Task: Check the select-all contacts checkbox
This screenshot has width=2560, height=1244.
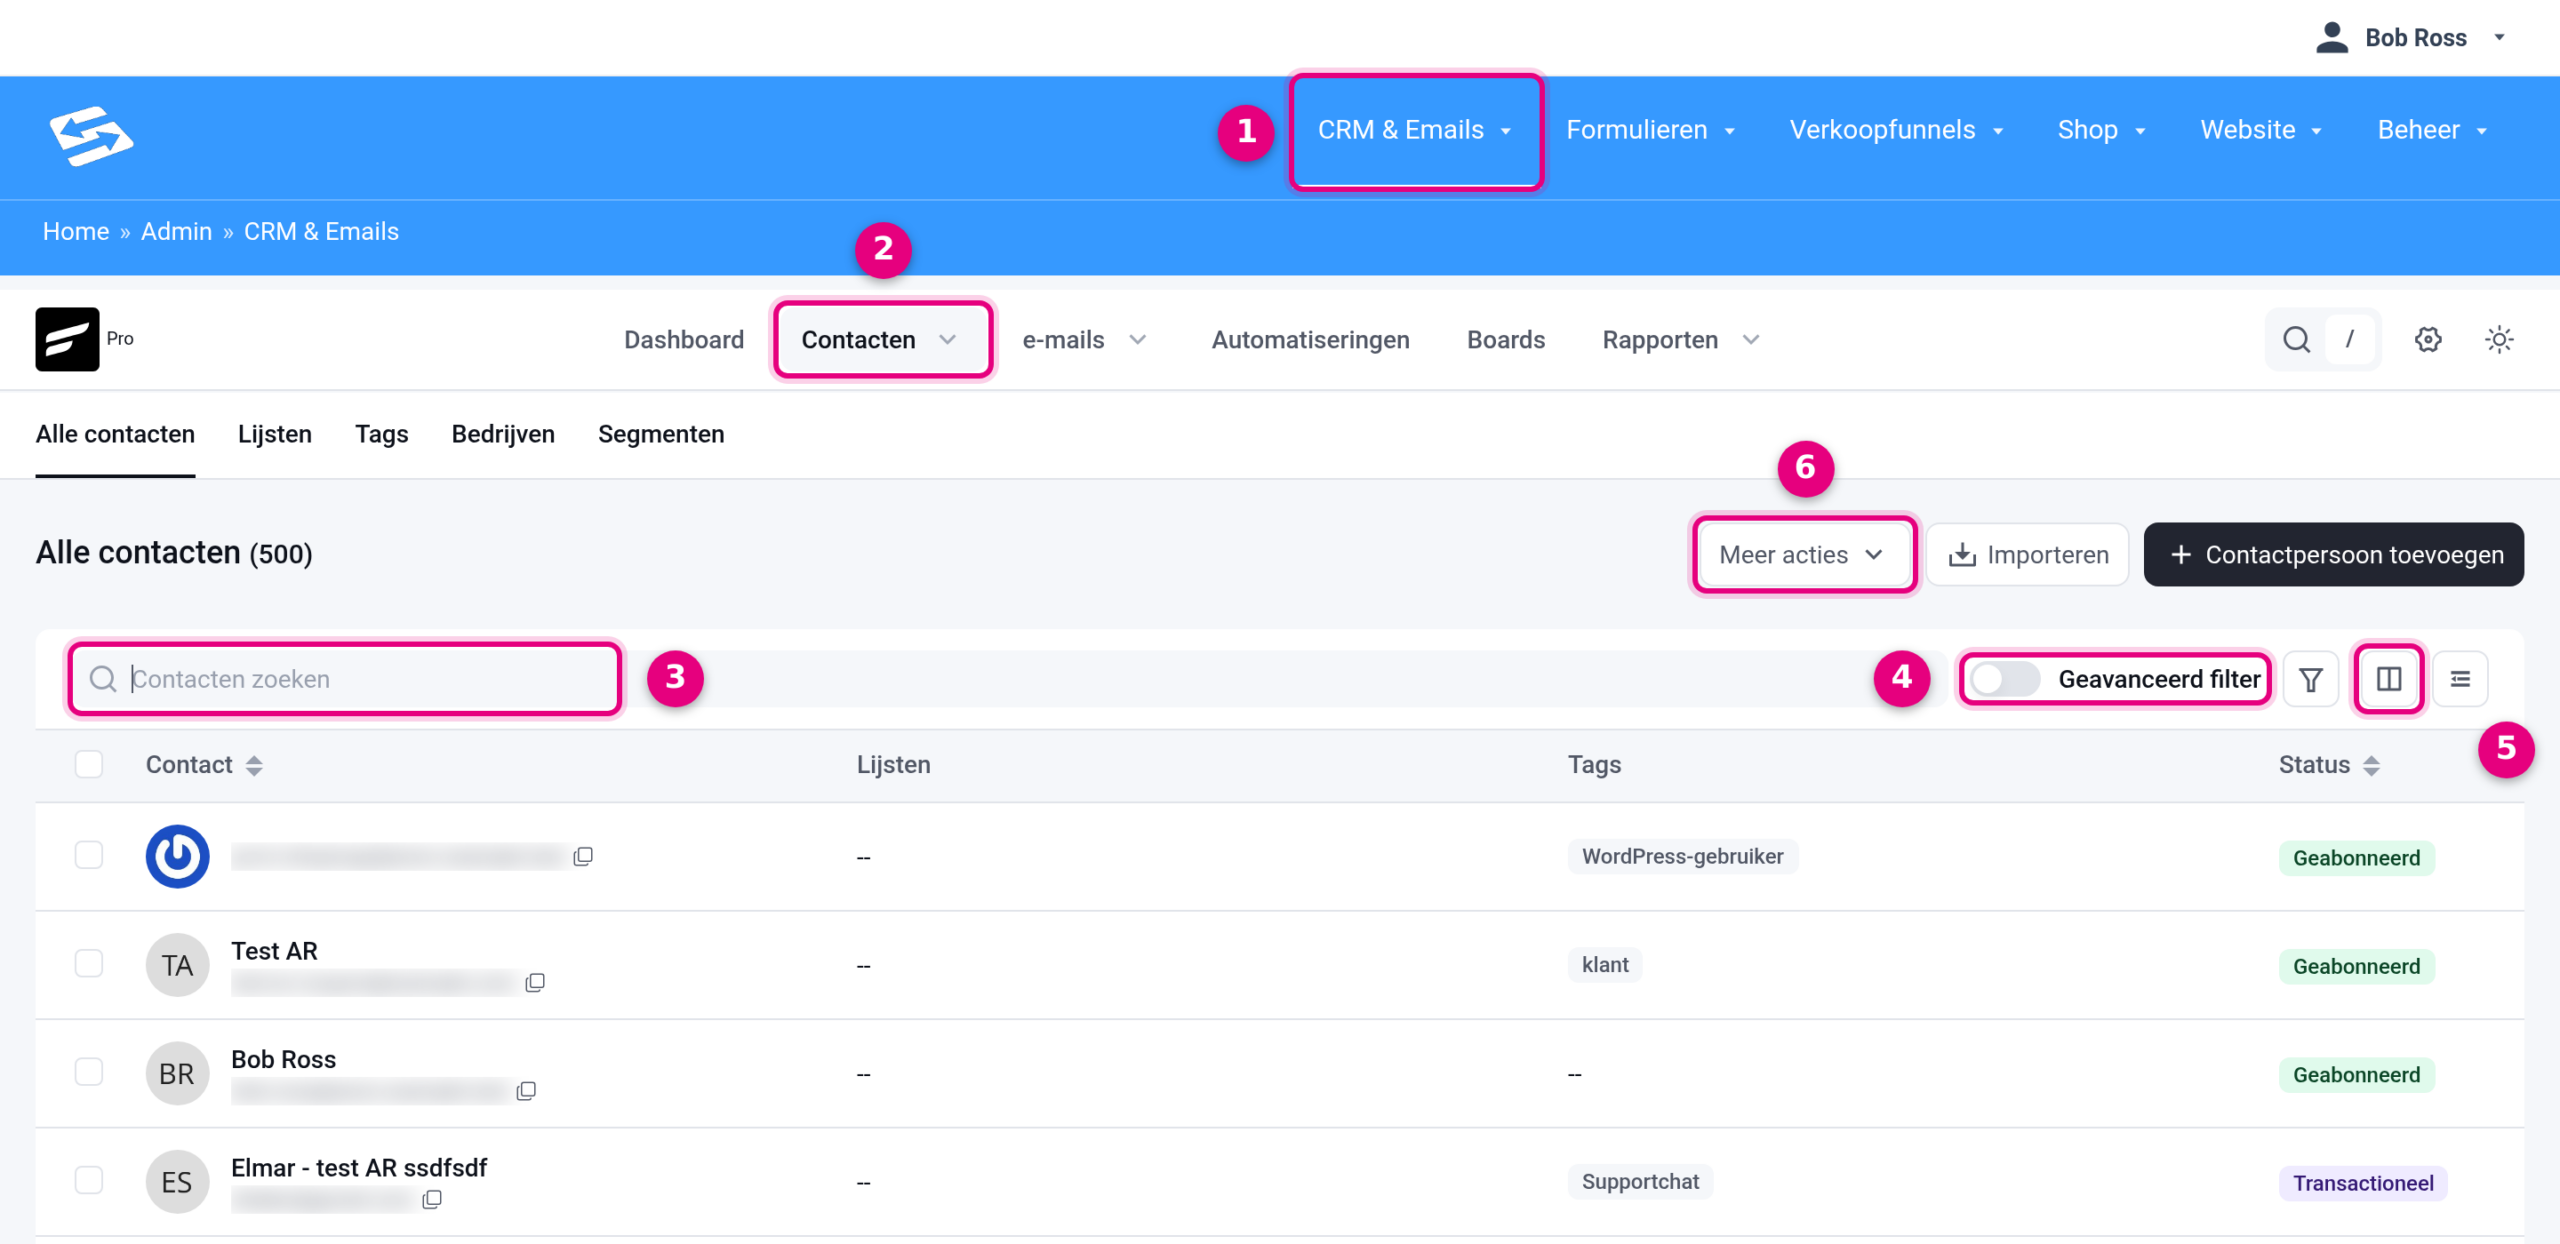Action: tap(89, 764)
